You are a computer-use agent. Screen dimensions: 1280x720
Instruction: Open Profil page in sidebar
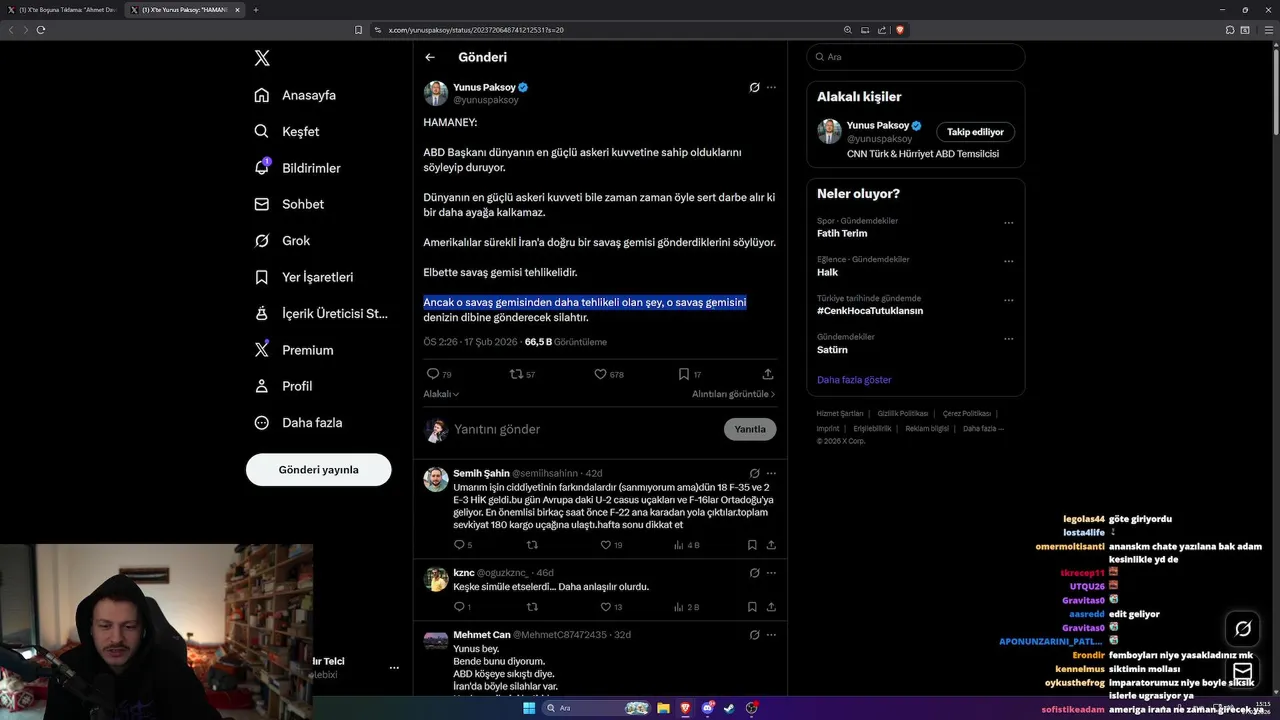pyautogui.click(x=284, y=386)
